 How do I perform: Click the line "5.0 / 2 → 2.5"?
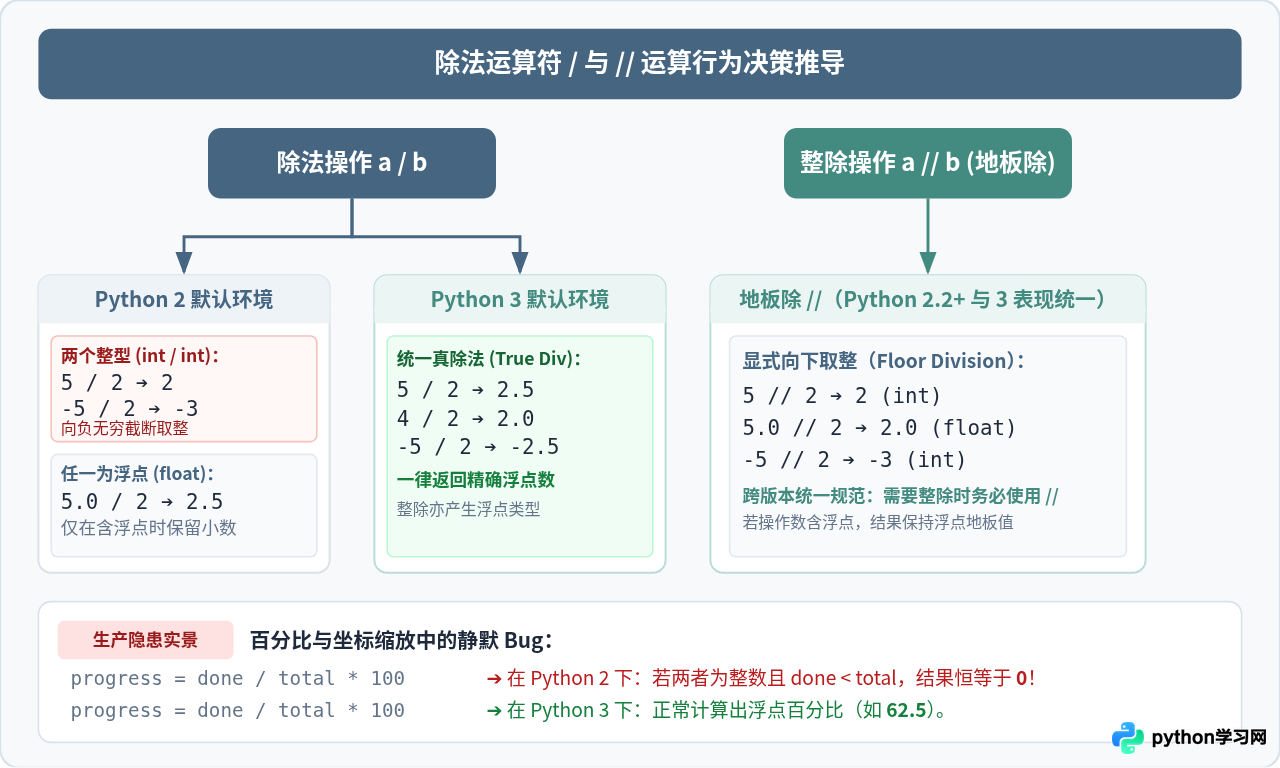pyautogui.click(x=142, y=501)
